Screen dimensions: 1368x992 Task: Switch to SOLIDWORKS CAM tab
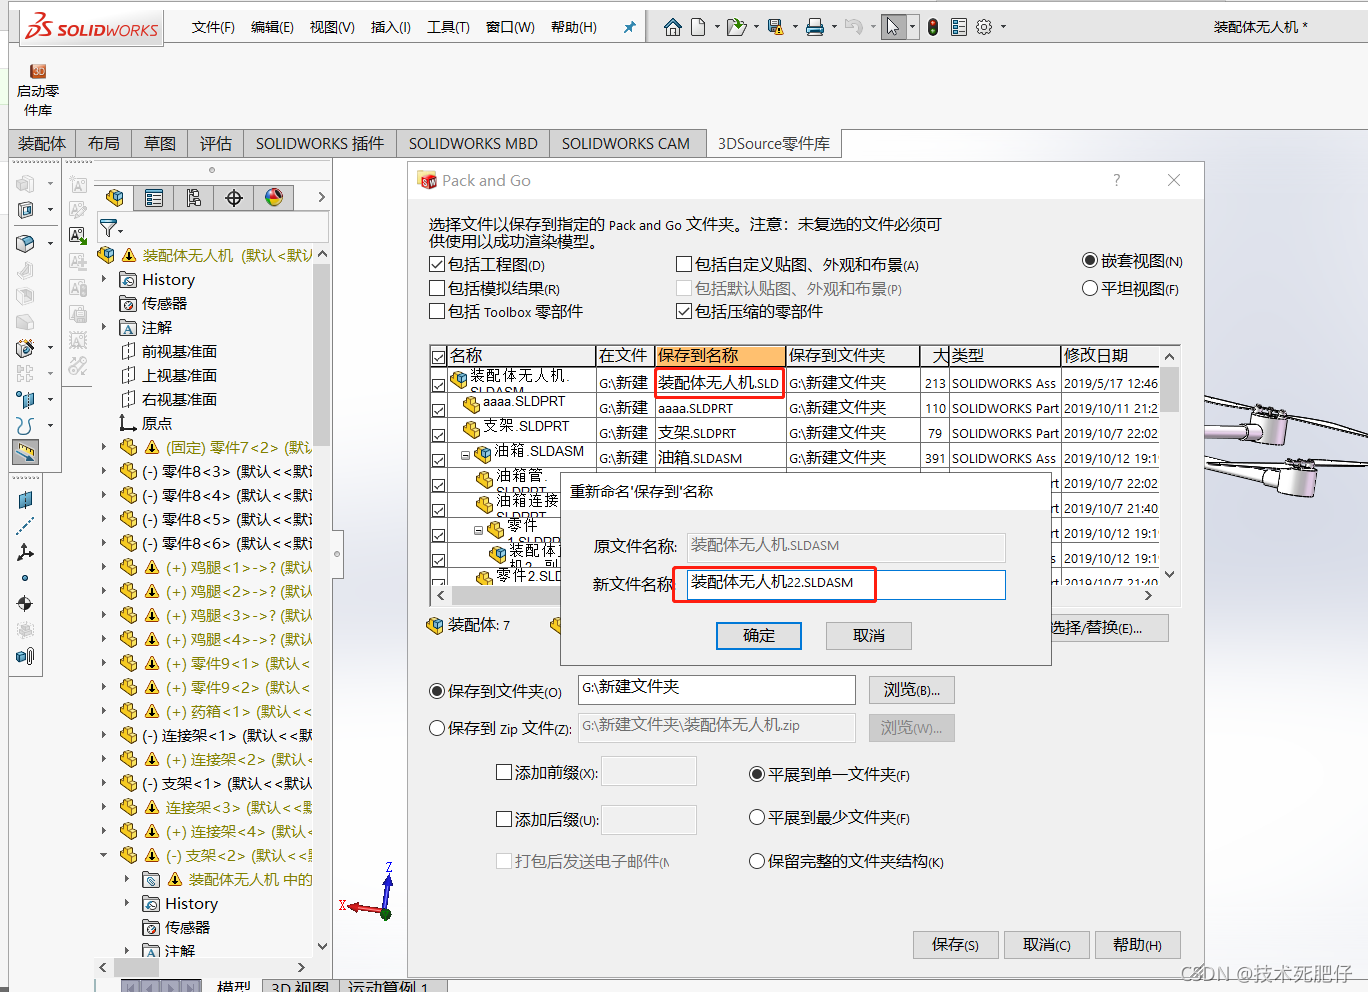[626, 144]
